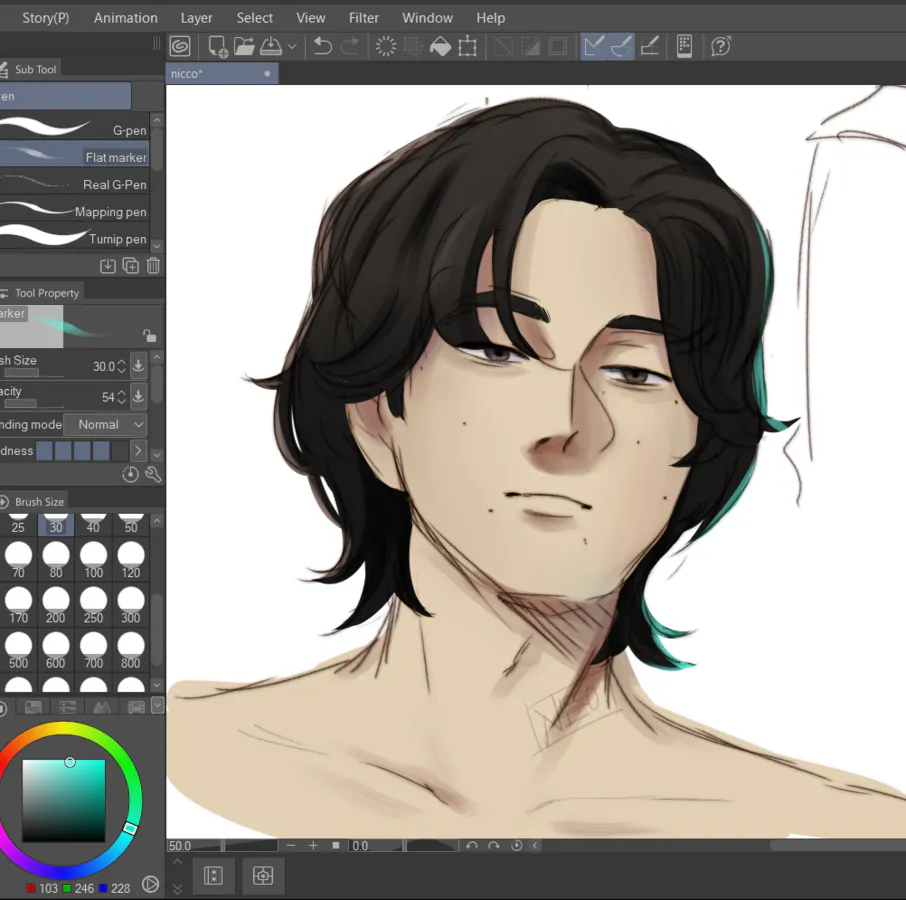This screenshot has width=906, height=900.
Task: Undo the last action
Action: (x=322, y=46)
